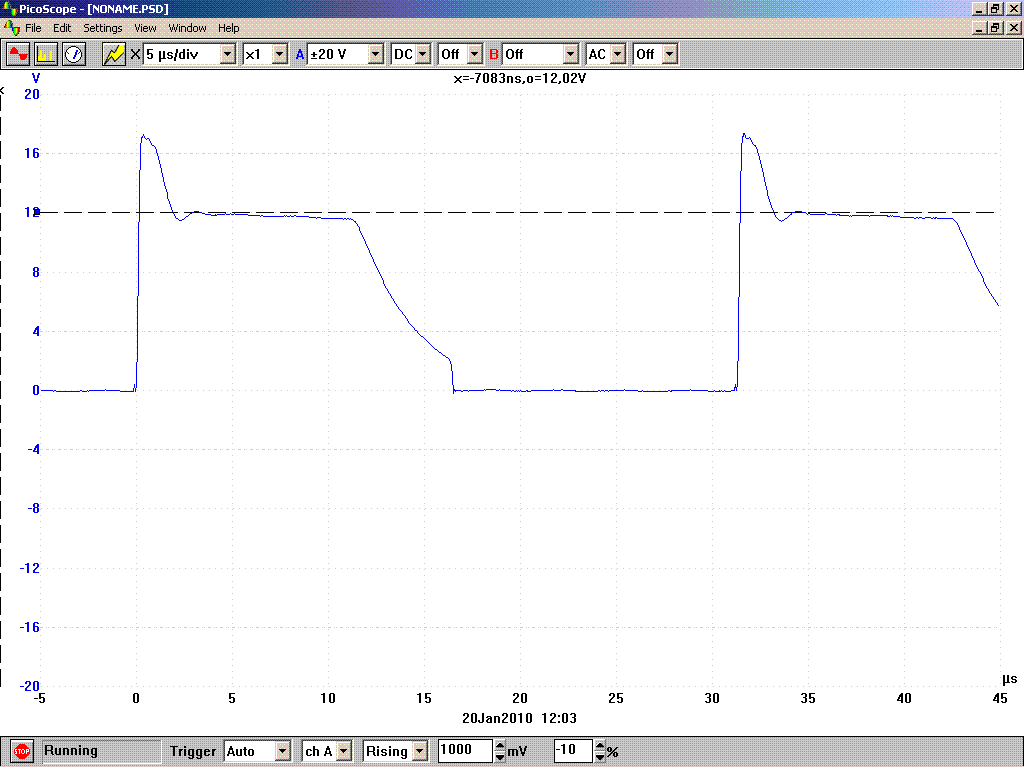
Task: Expand the 5 µs/div timebase dropdown
Action: (227, 54)
